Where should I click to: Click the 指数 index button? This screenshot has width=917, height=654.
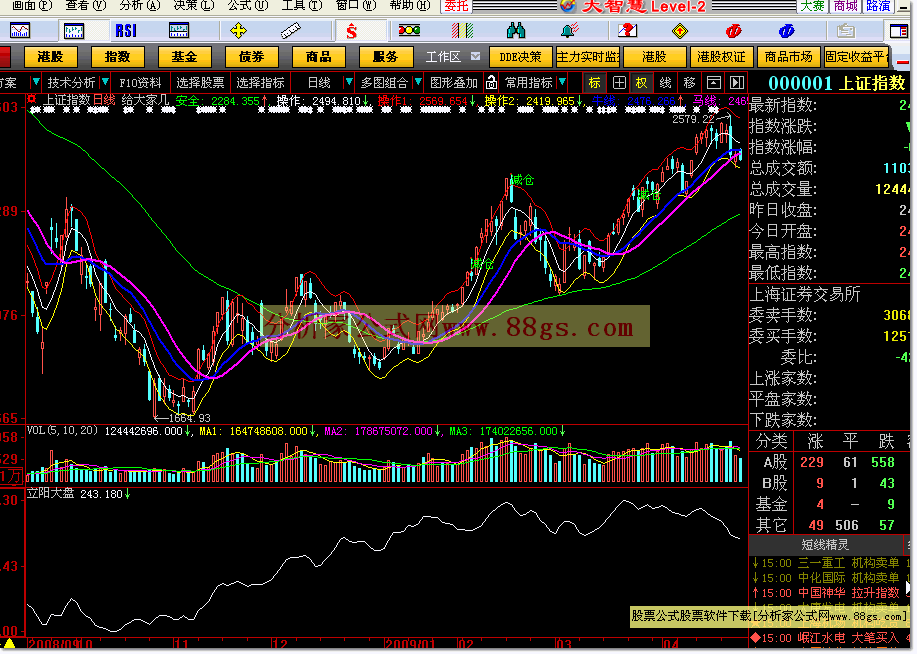pyautogui.click(x=118, y=57)
